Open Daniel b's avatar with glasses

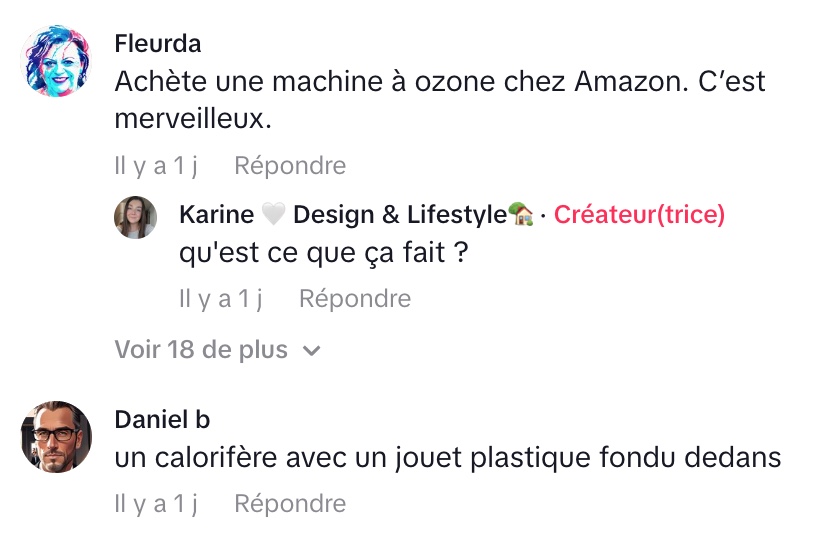coord(56,437)
